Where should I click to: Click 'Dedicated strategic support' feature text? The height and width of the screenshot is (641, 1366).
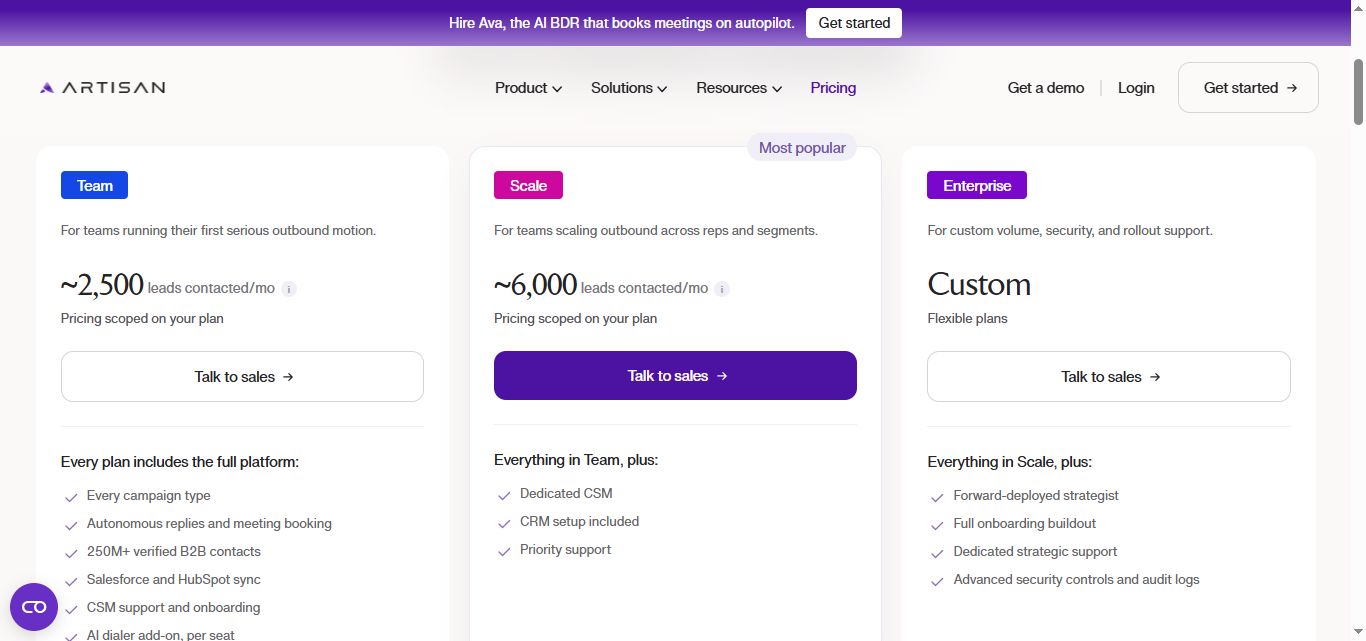(x=1035, y=552)
